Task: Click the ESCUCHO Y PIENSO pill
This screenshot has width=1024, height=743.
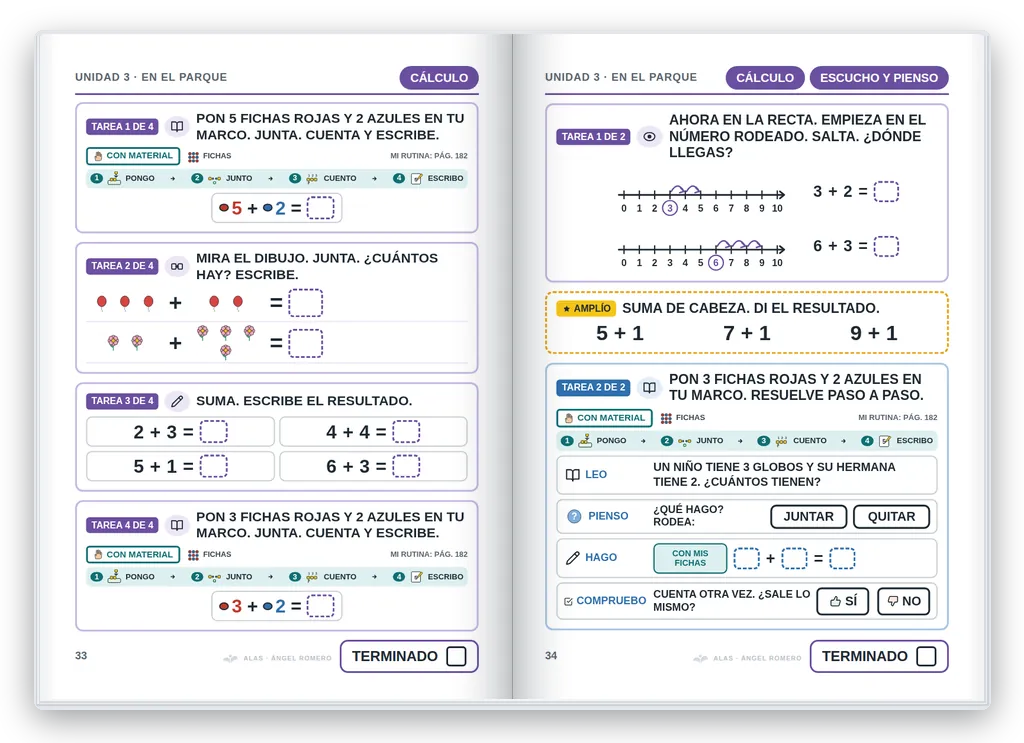Action: tap(879, 78)
